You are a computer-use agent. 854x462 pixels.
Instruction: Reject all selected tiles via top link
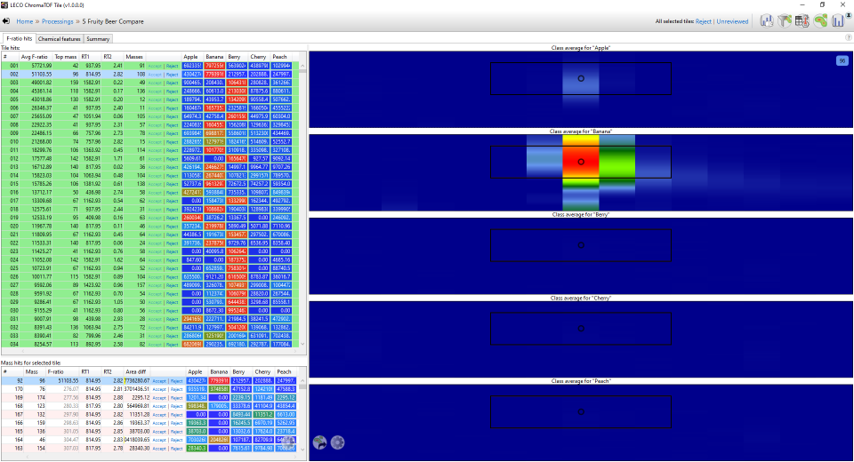point(703,20)
